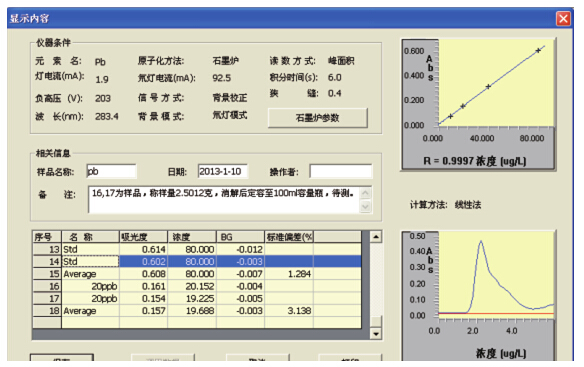Click the 吸光度 column header
Viewport: 584px width, 367px height.
143,237
